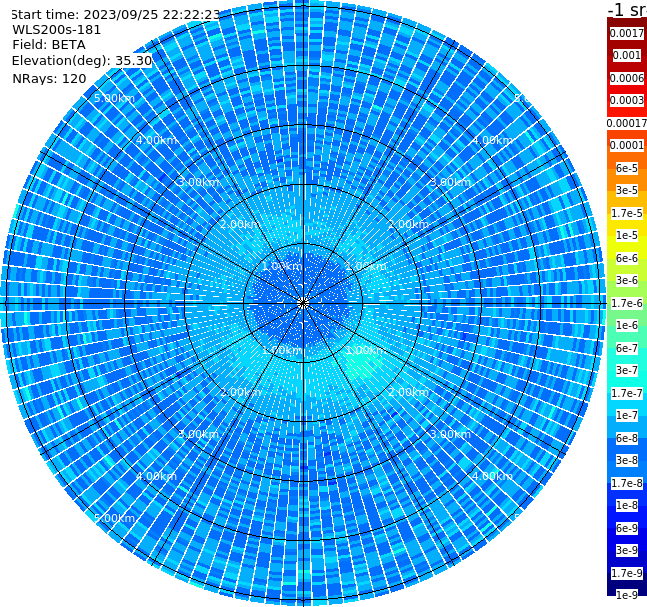Click the '0.0006' colorbar label
Image resolution: width=647 pixels, height=607 pixels.
(627, 78)
